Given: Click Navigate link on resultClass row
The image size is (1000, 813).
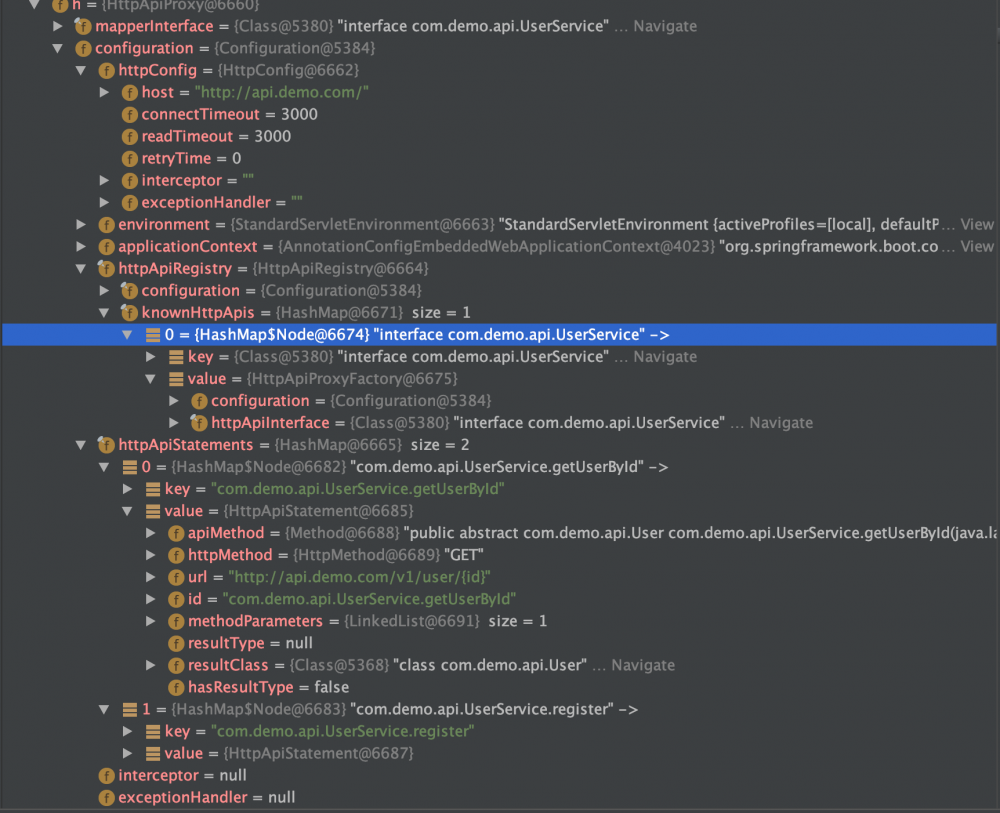Looking at the screenshot, I should click(643, 666).
